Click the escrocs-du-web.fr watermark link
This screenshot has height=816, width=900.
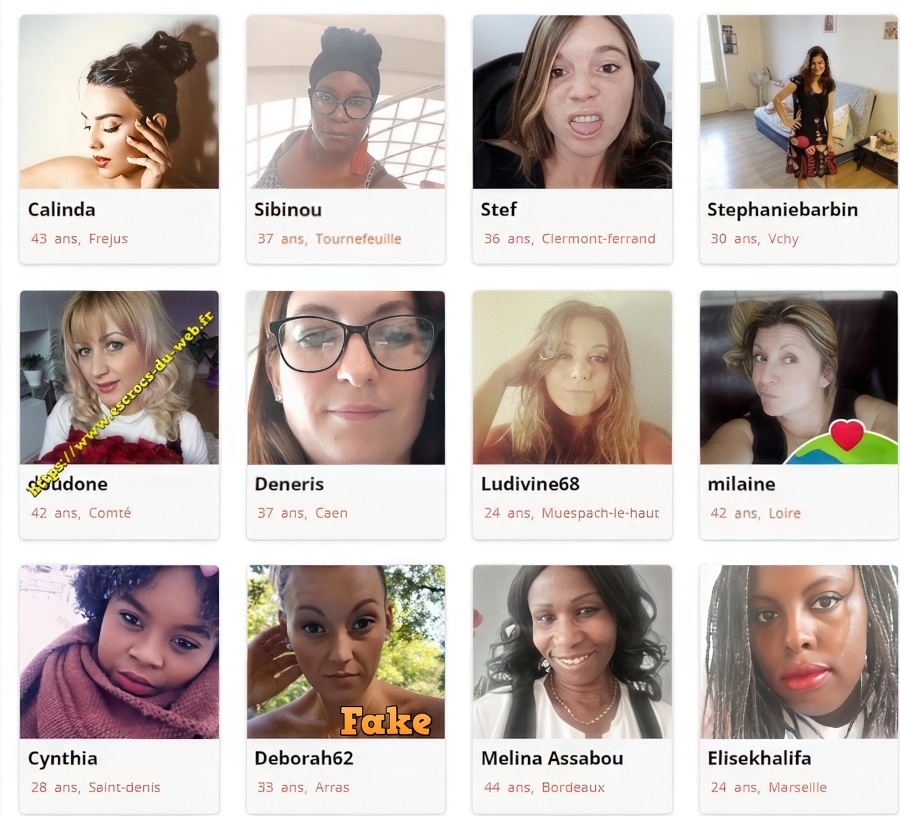coord(122,404)
